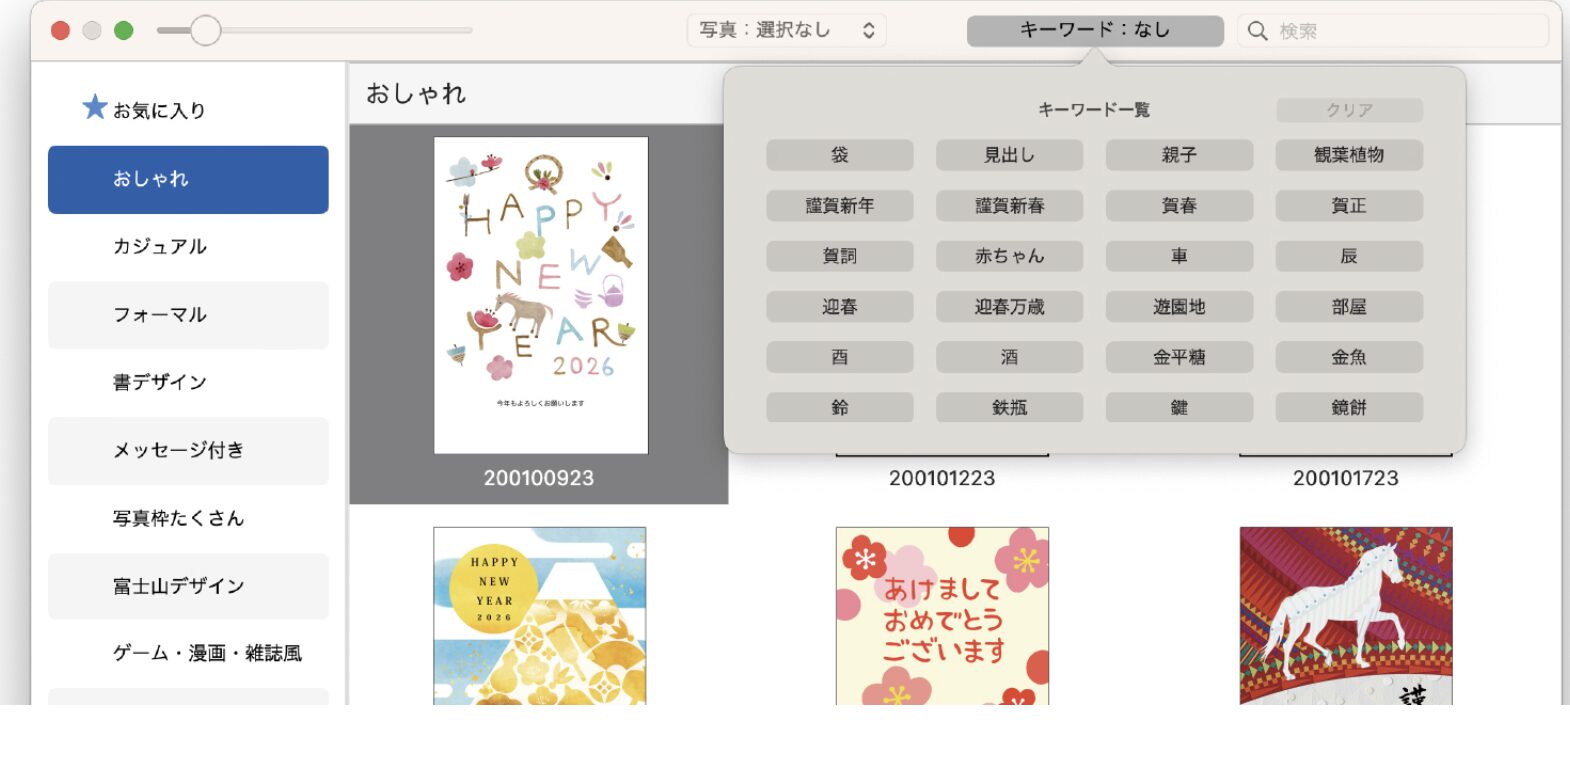Click the search magnifier icon

tap(1257, 31)
